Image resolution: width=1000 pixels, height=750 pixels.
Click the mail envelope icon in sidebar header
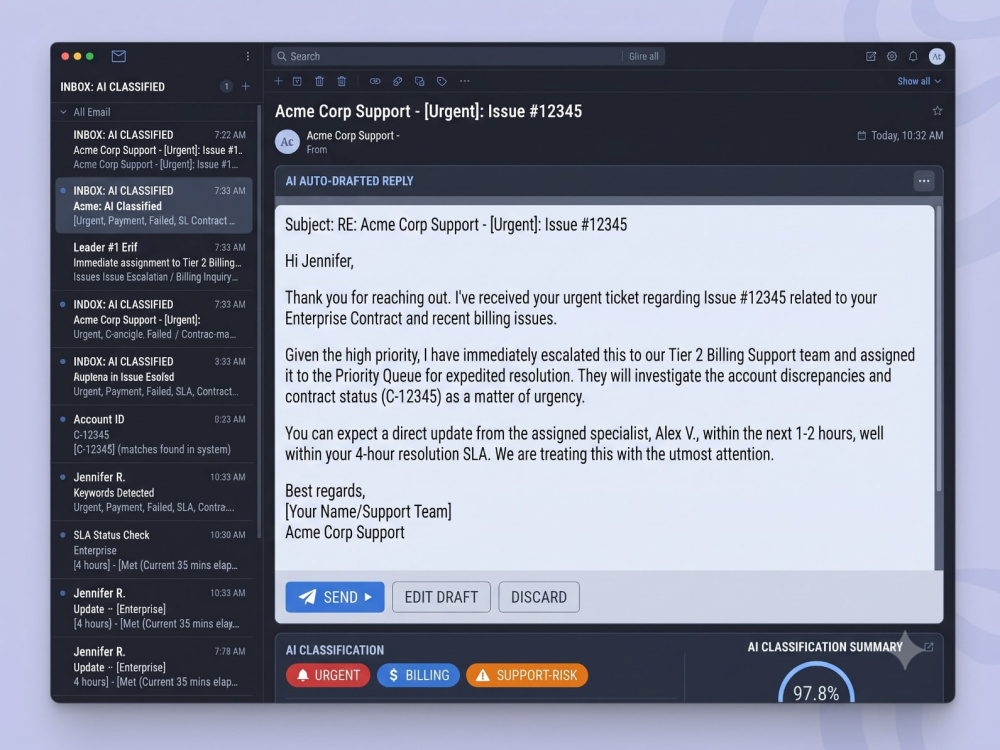pos(119,56)
